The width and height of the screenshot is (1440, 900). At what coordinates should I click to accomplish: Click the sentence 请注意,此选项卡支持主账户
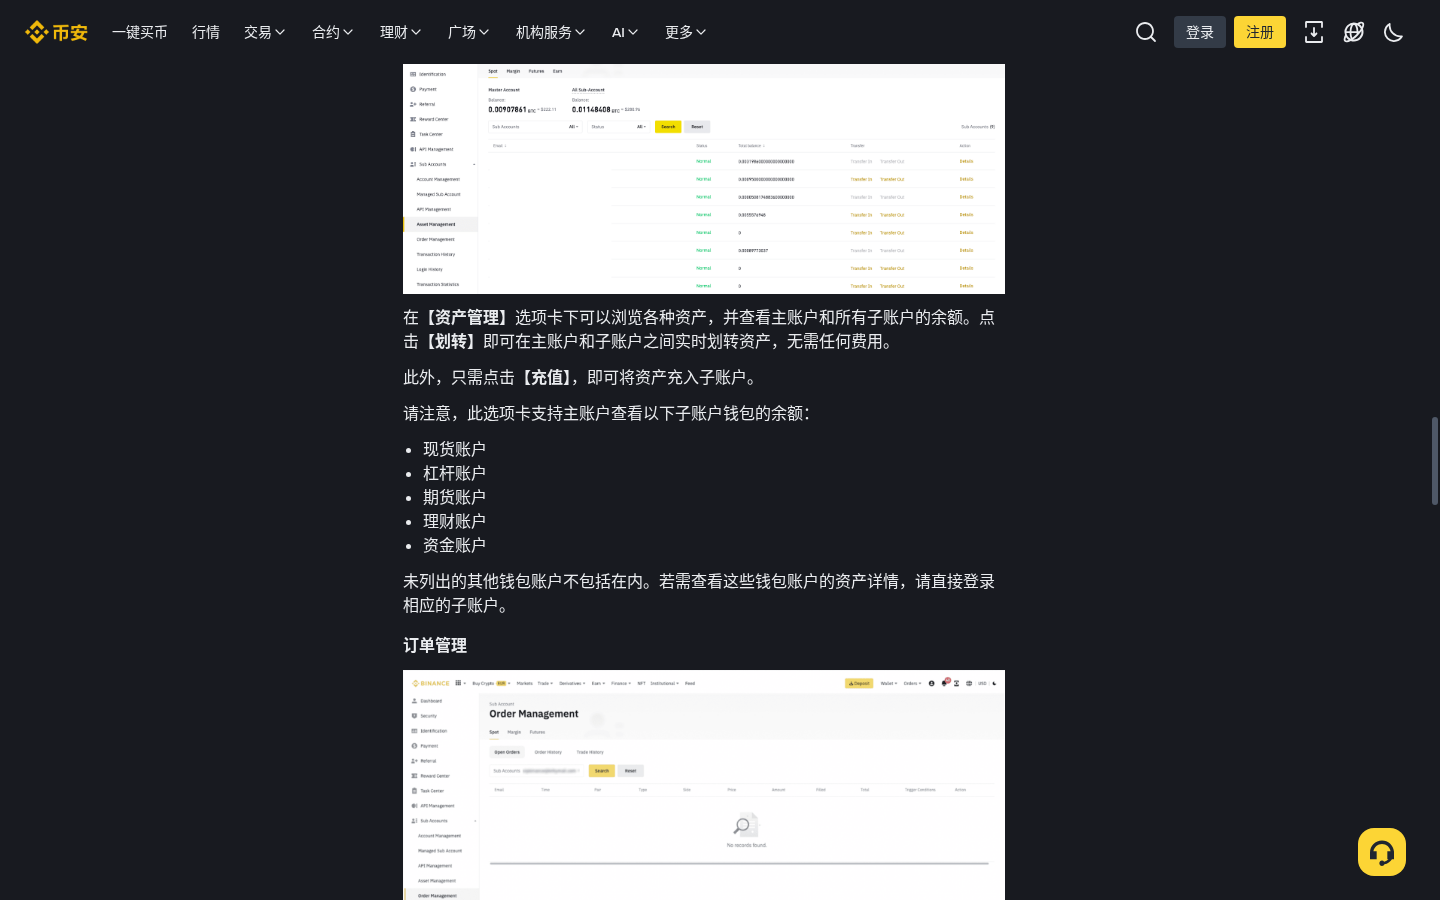click(607, 413)
